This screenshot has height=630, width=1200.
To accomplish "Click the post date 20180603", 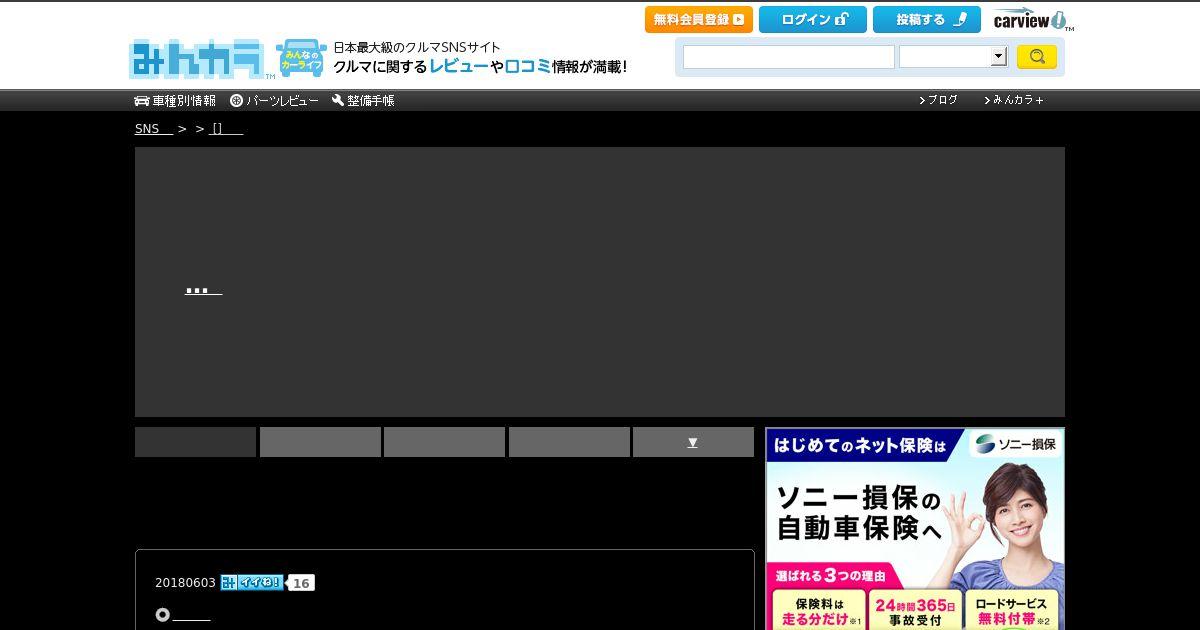I will [x=185, y=583].
